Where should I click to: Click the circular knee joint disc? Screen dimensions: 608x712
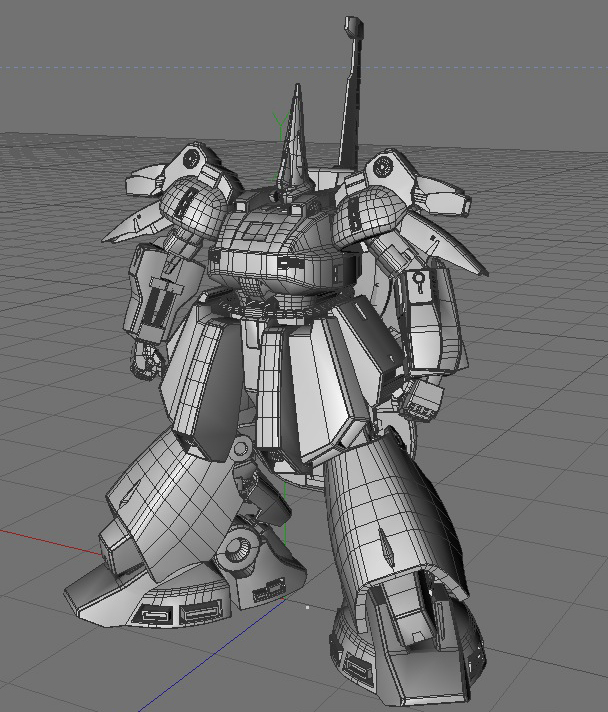240,550
